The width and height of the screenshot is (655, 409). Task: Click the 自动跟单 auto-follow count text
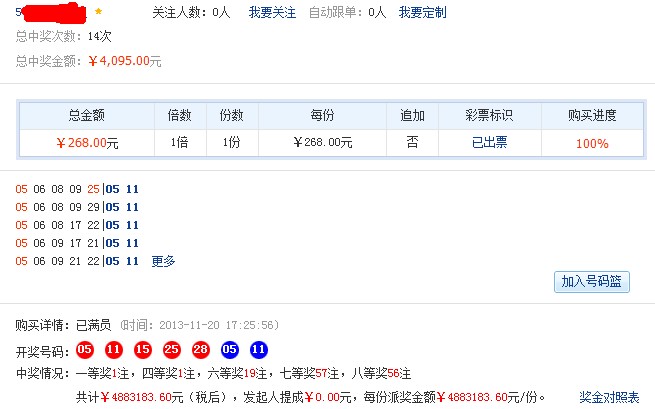click(347, 13)
